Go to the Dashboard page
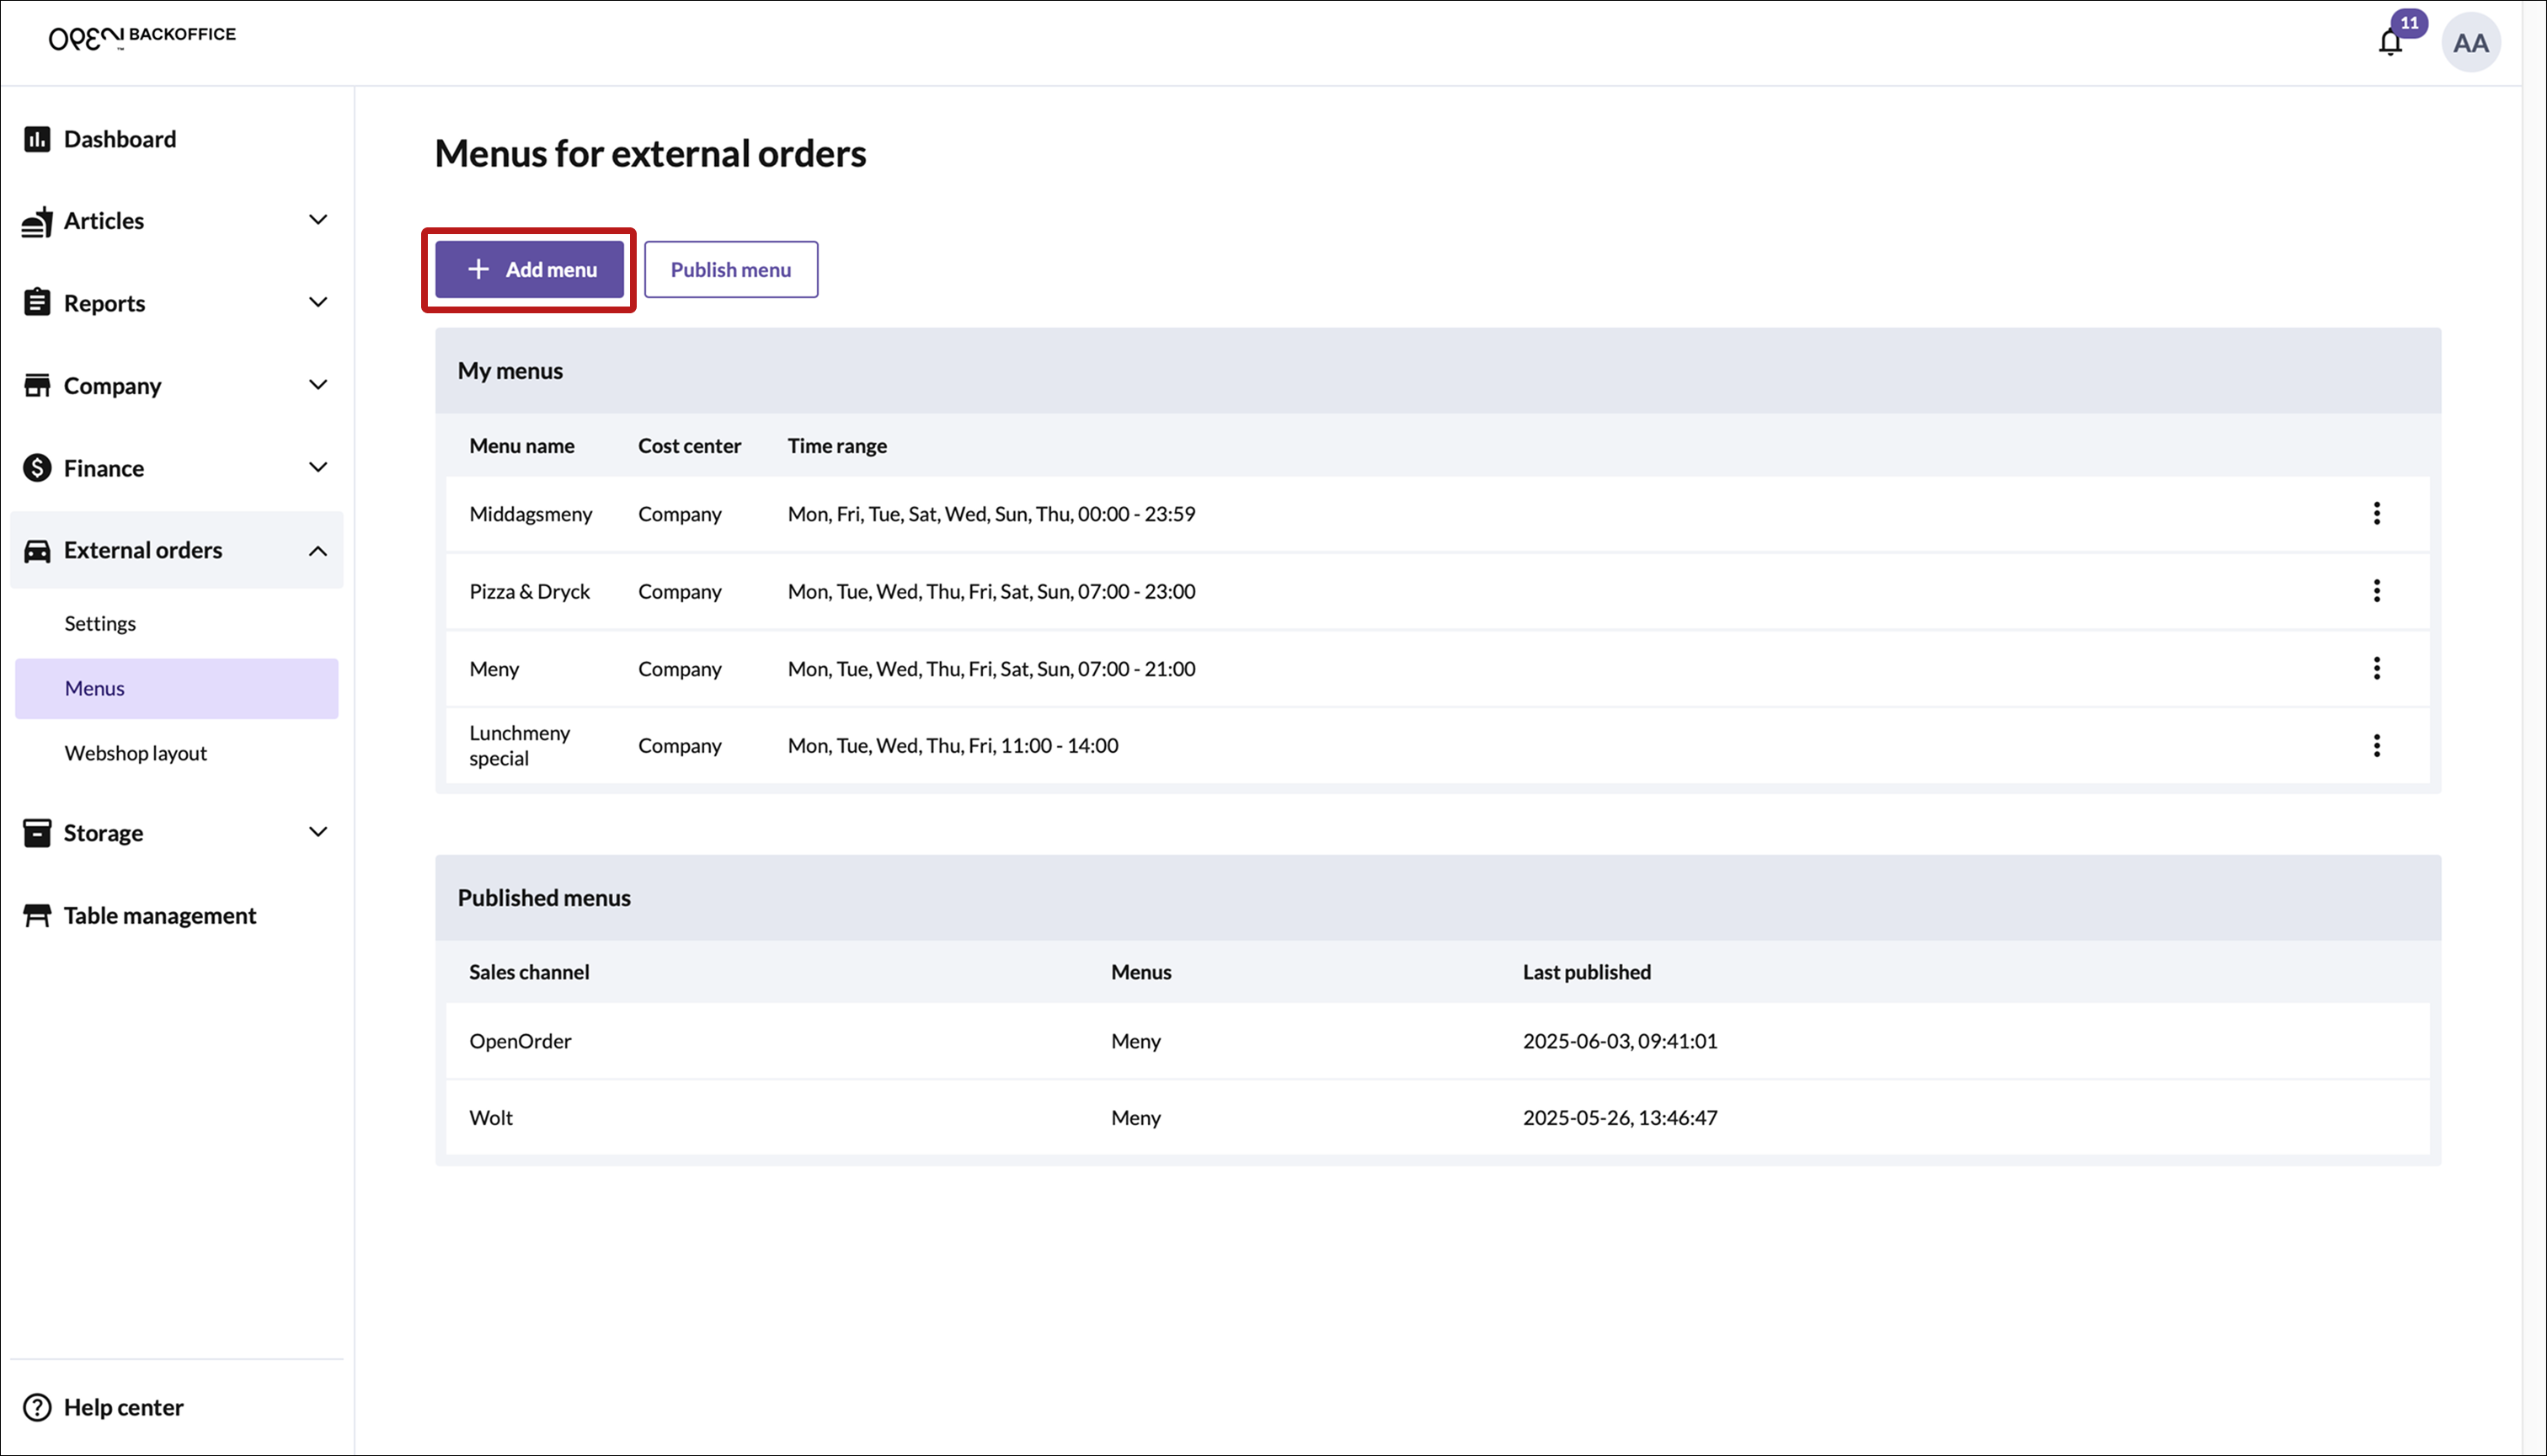2547x1456 pixels. click(120, 139)
